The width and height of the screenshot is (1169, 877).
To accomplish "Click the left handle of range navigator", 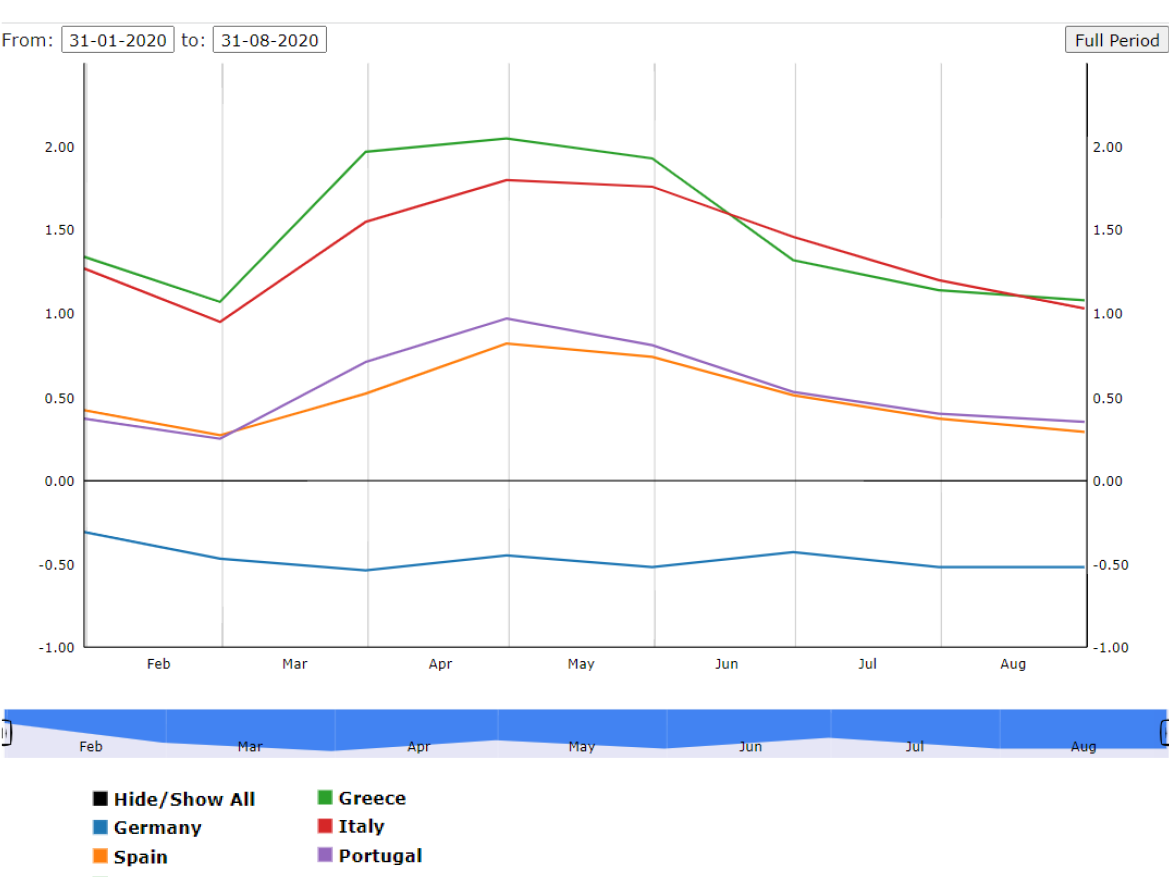I will click(5, 733).
